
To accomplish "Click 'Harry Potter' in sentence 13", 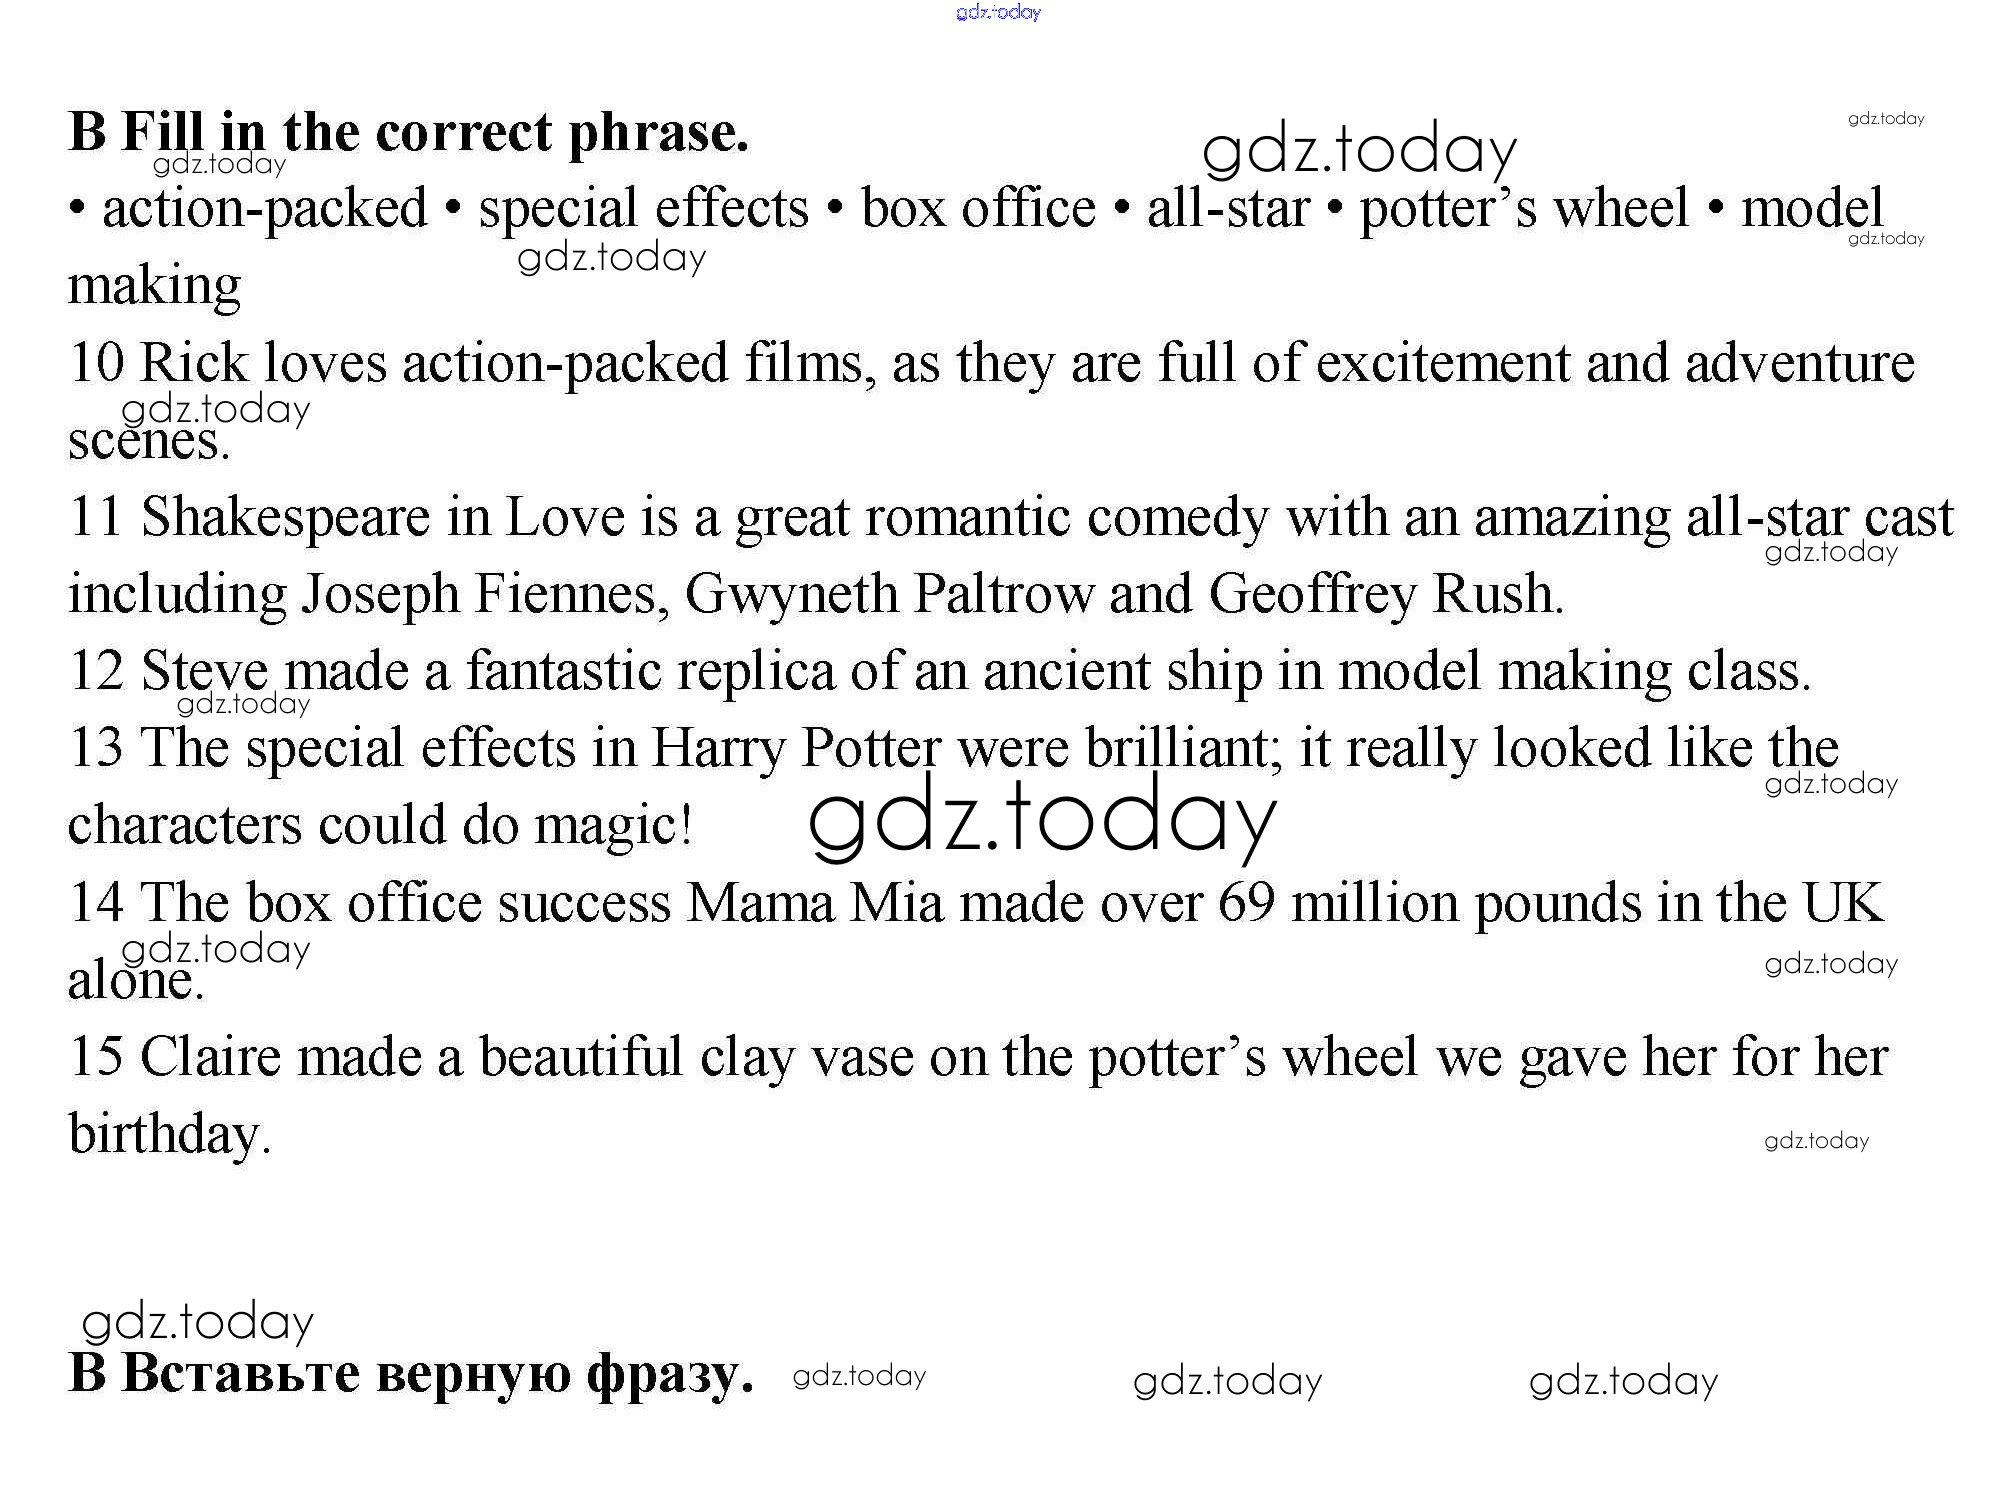I will tap(796, 748).
